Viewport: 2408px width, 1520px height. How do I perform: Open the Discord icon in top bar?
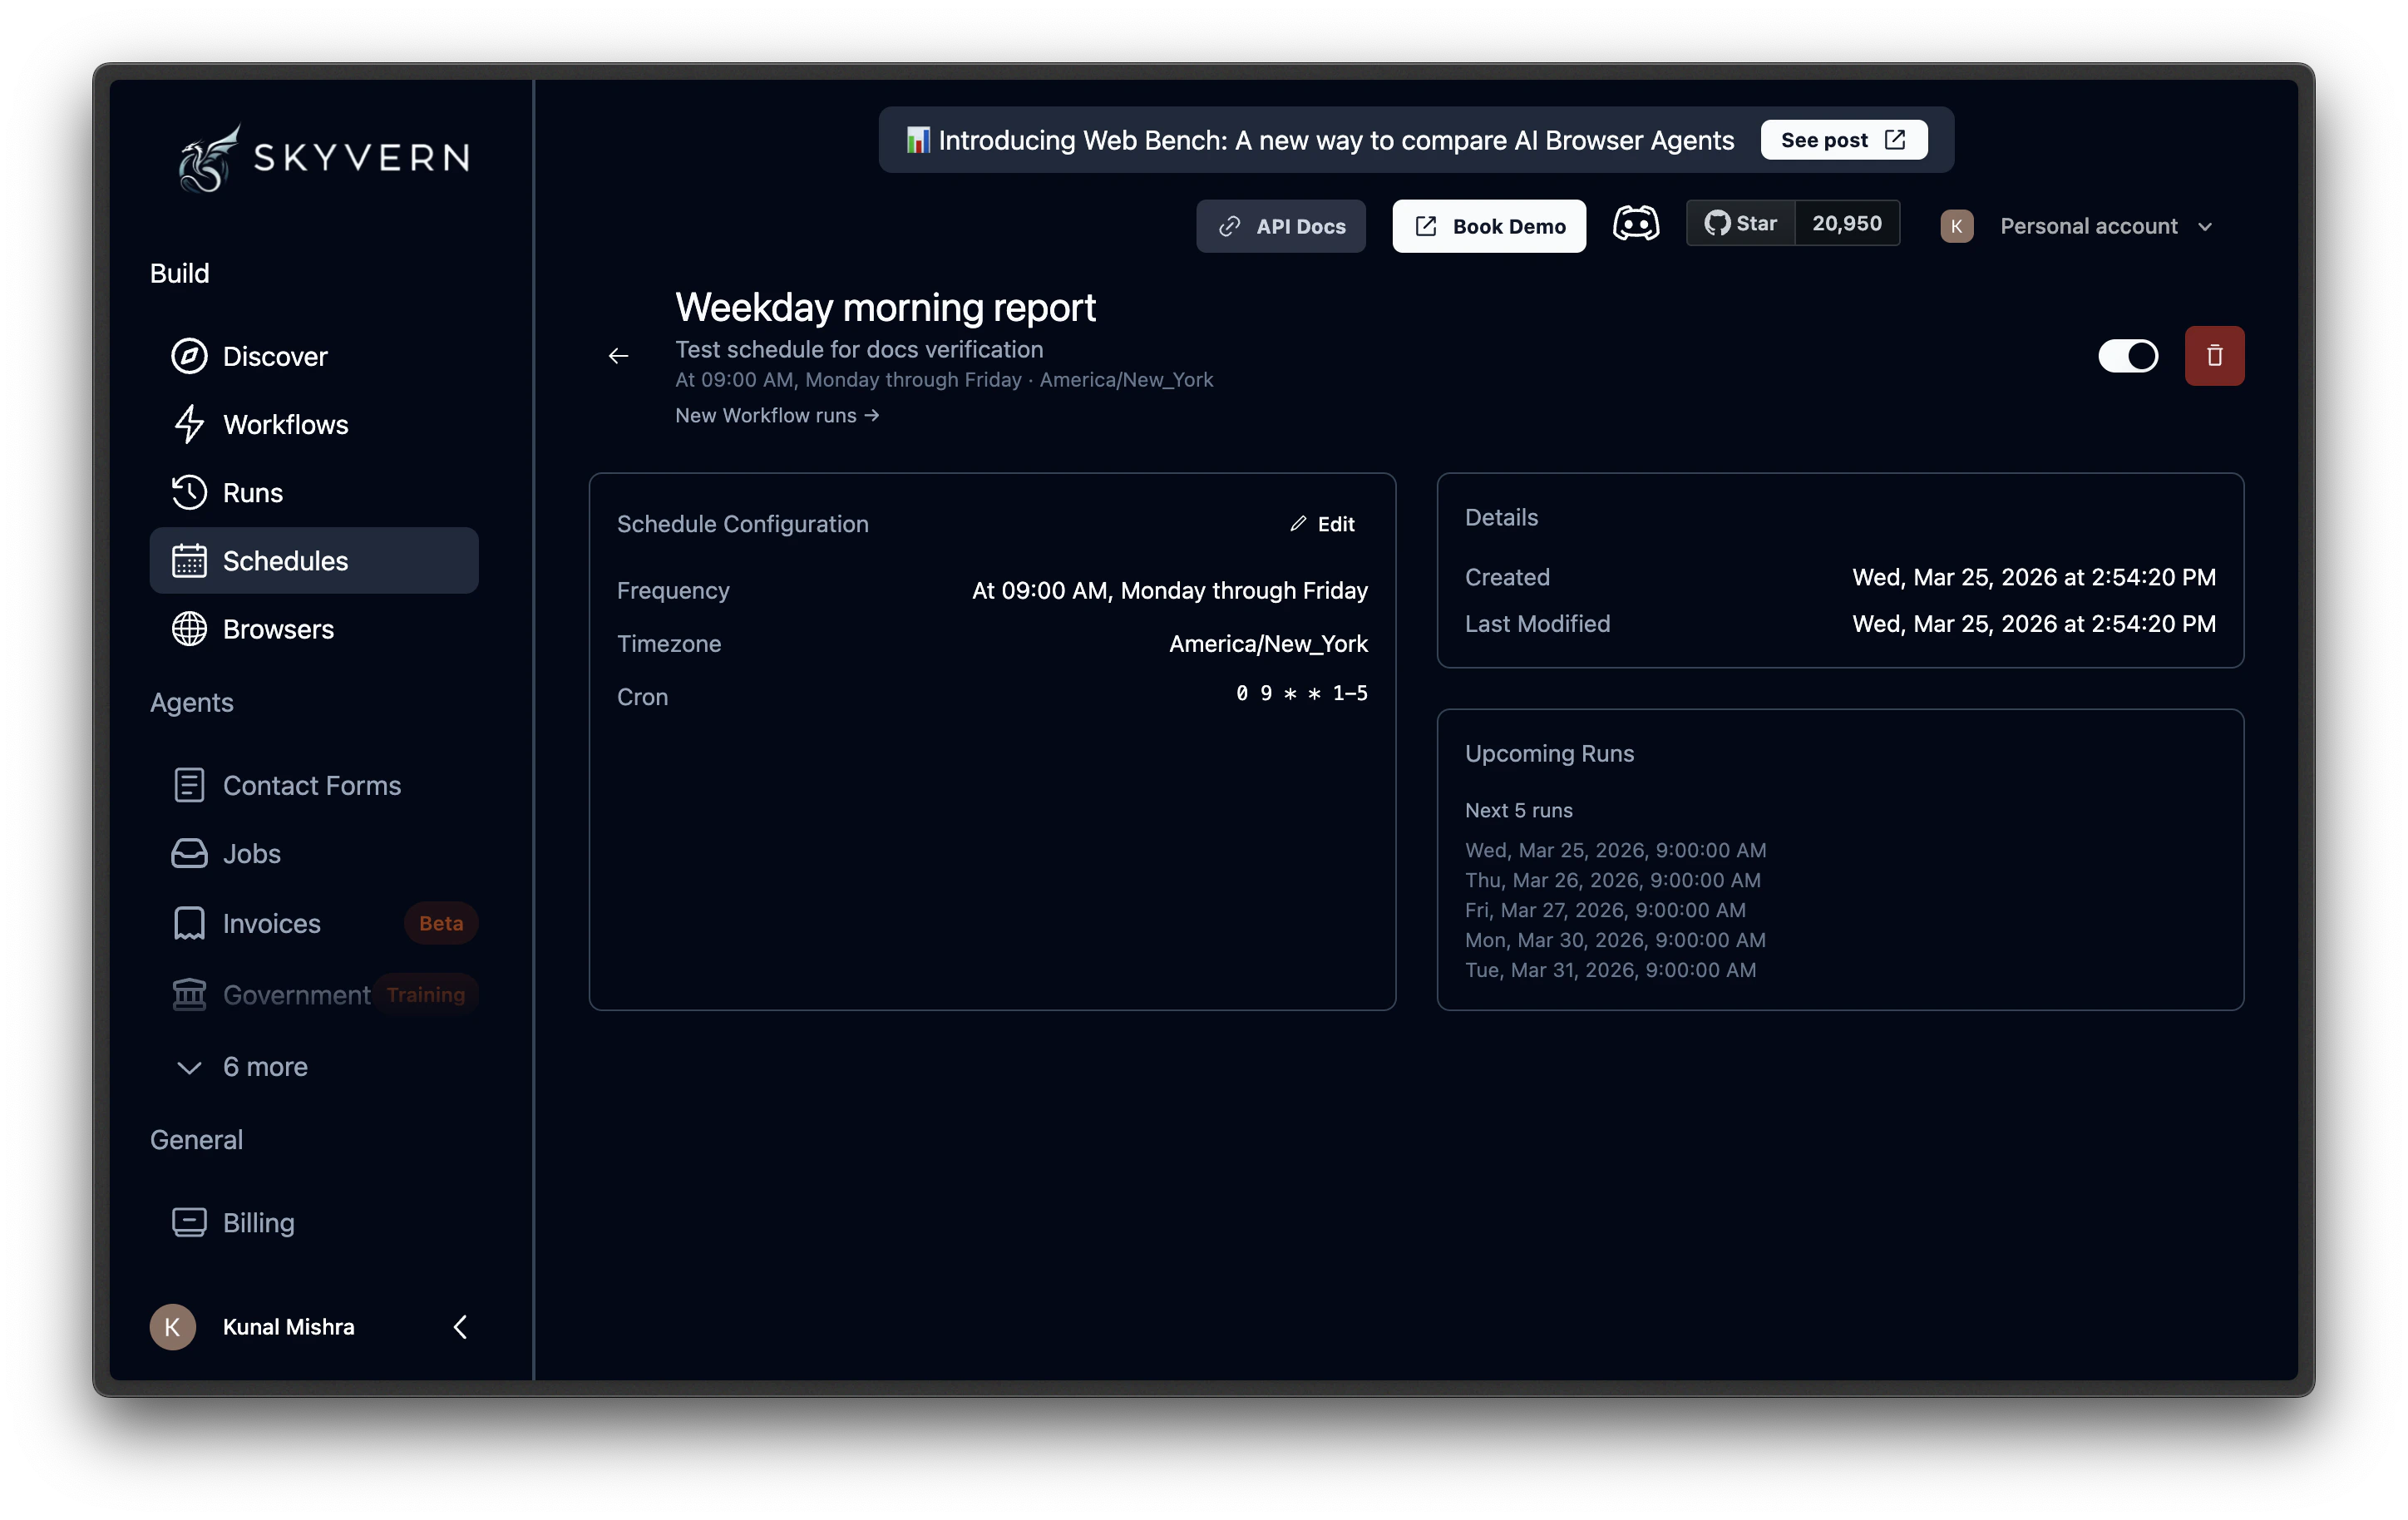(x=1636, y=223)
